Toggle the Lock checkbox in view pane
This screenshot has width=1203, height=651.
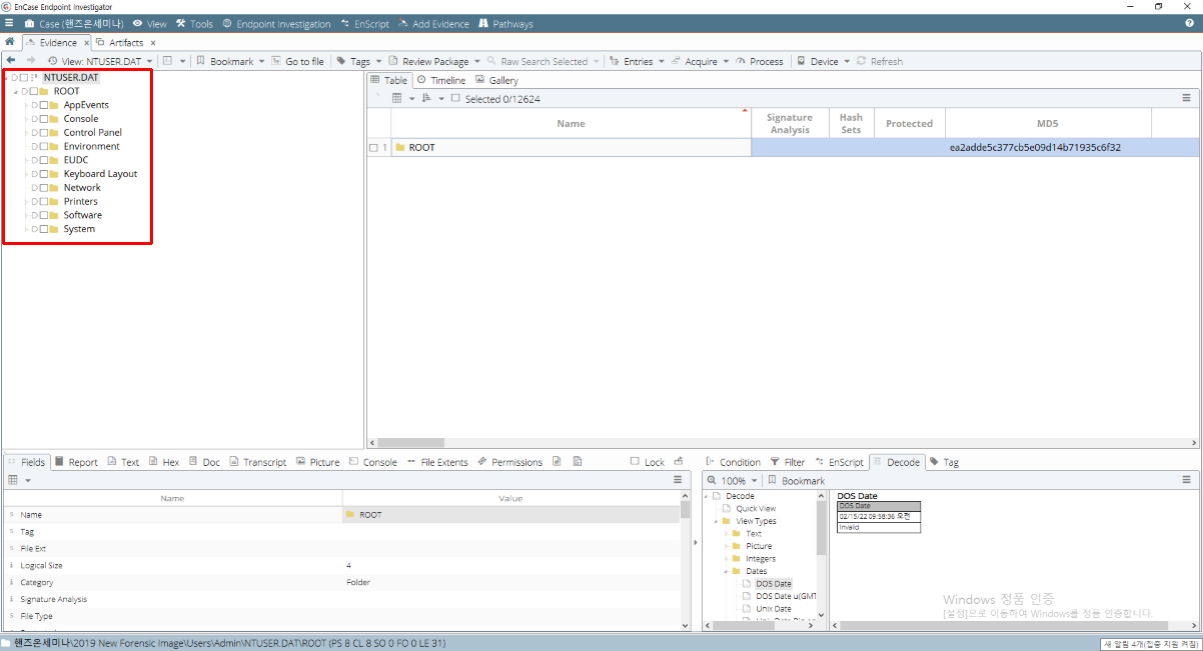point(635,462)
